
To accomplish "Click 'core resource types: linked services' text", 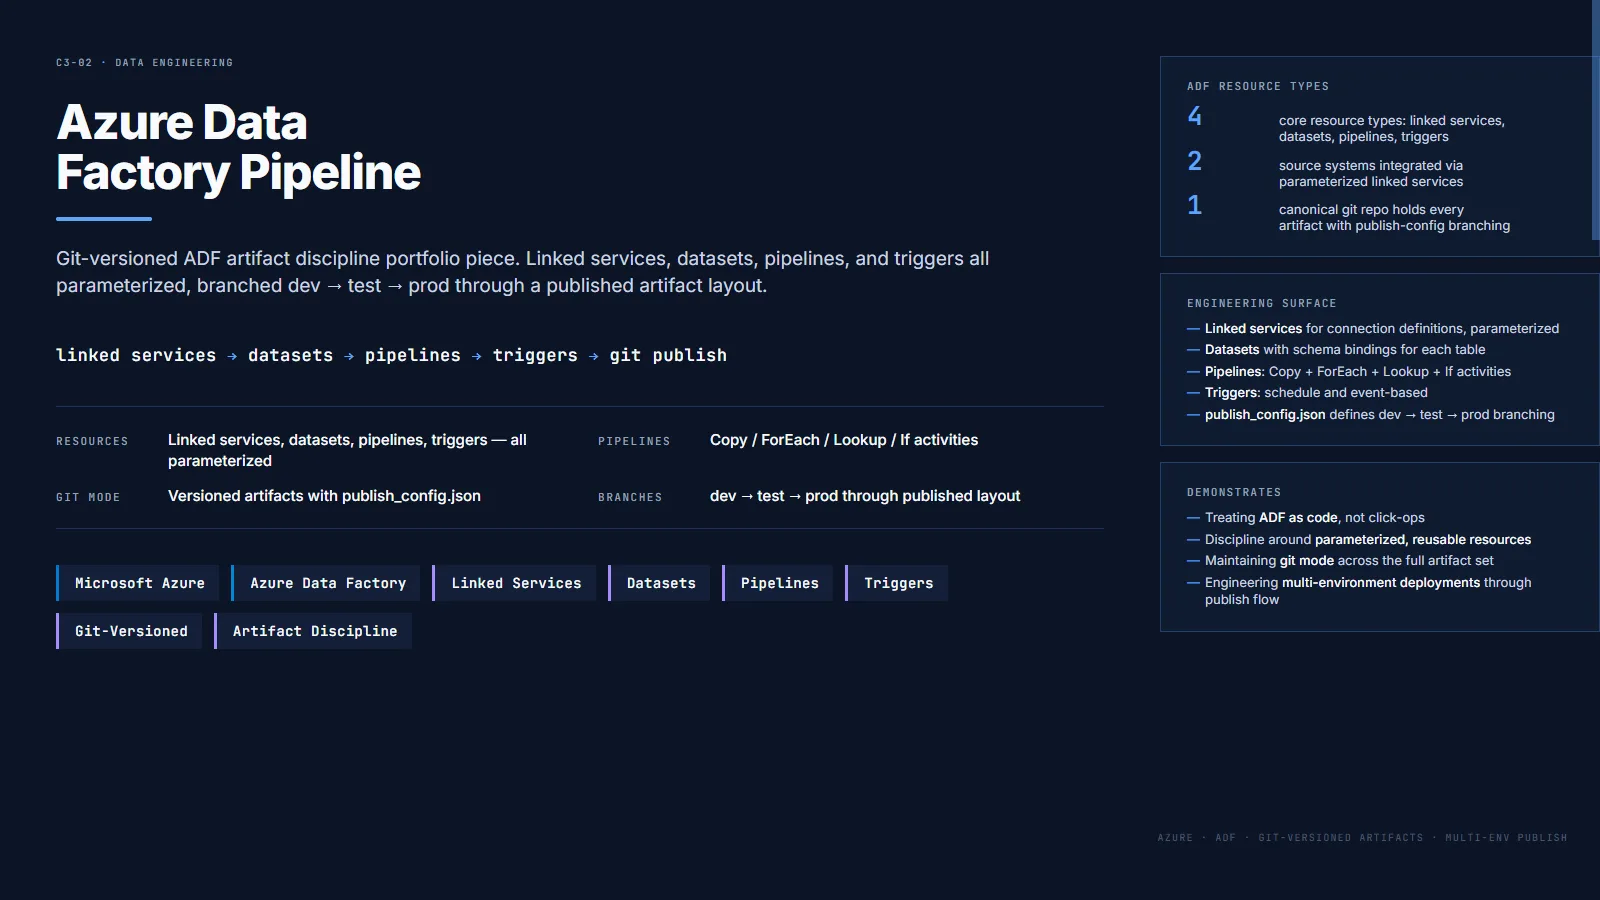I will click(x=1392, y=129).
